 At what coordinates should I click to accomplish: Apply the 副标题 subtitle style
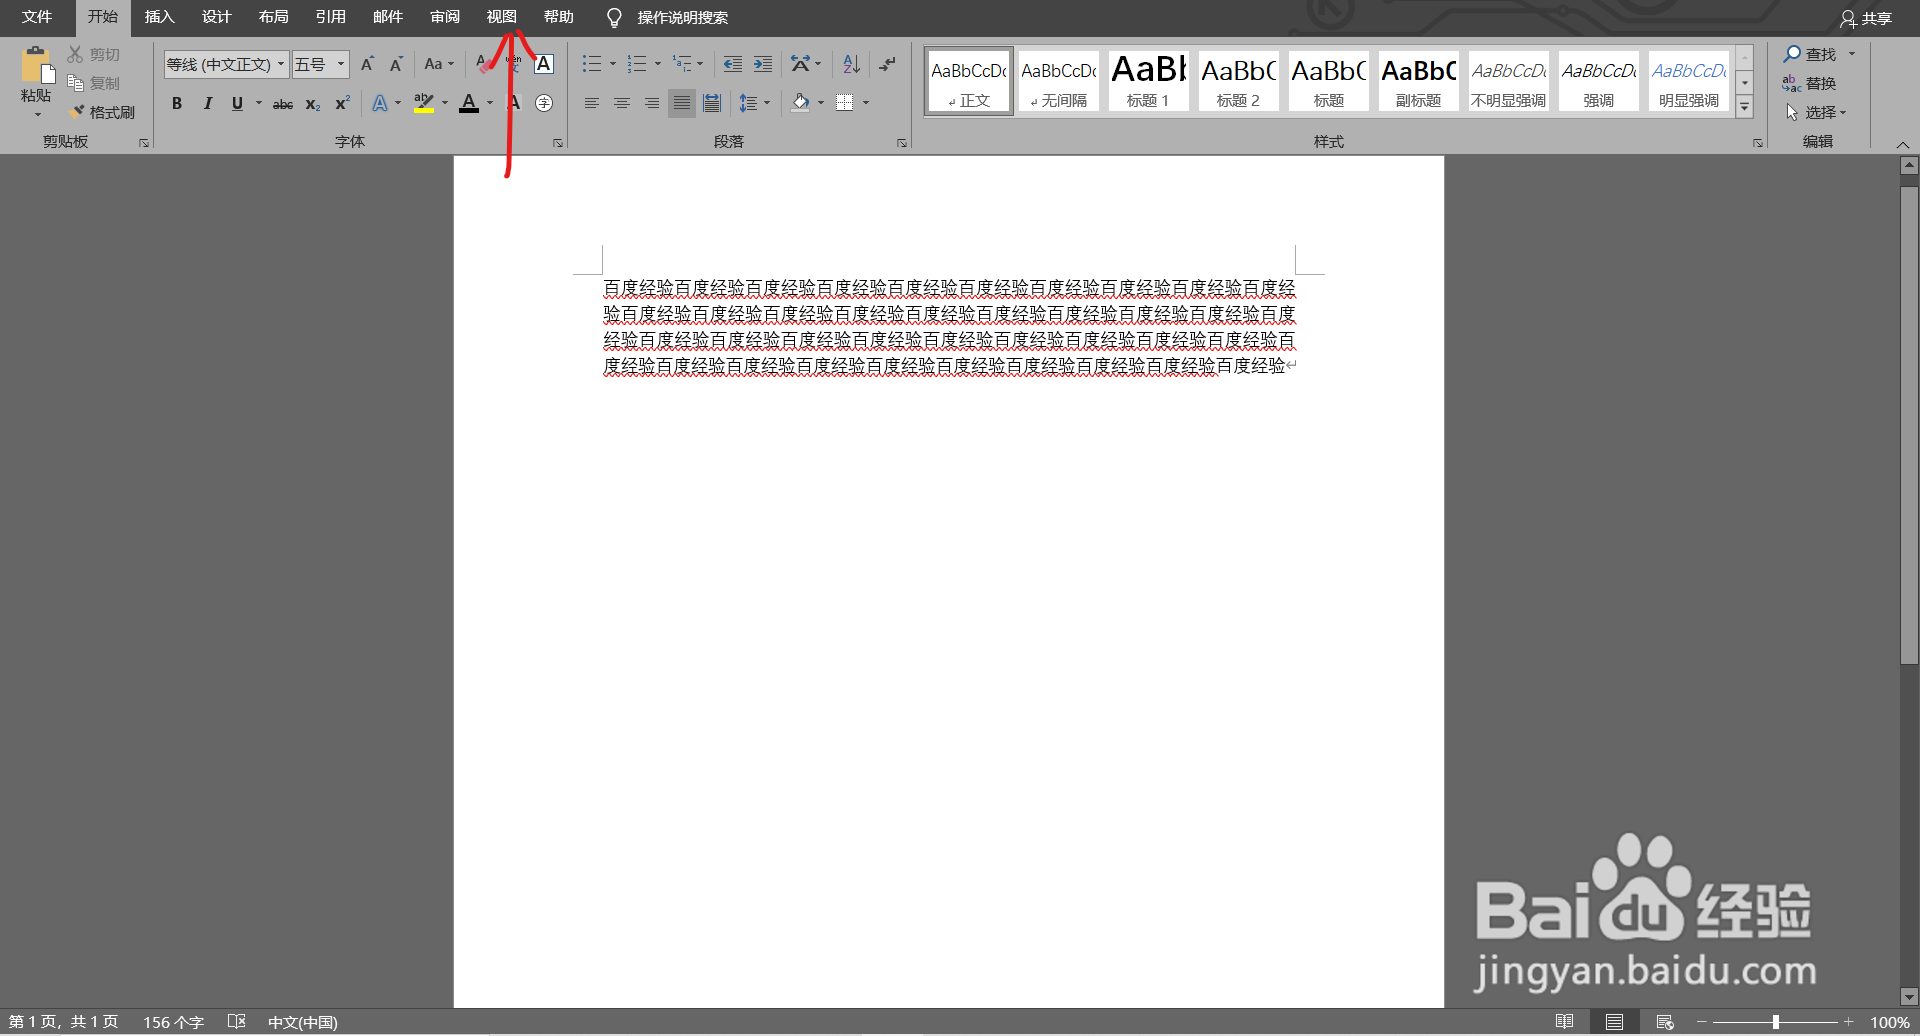click(x=1418, y=80)
